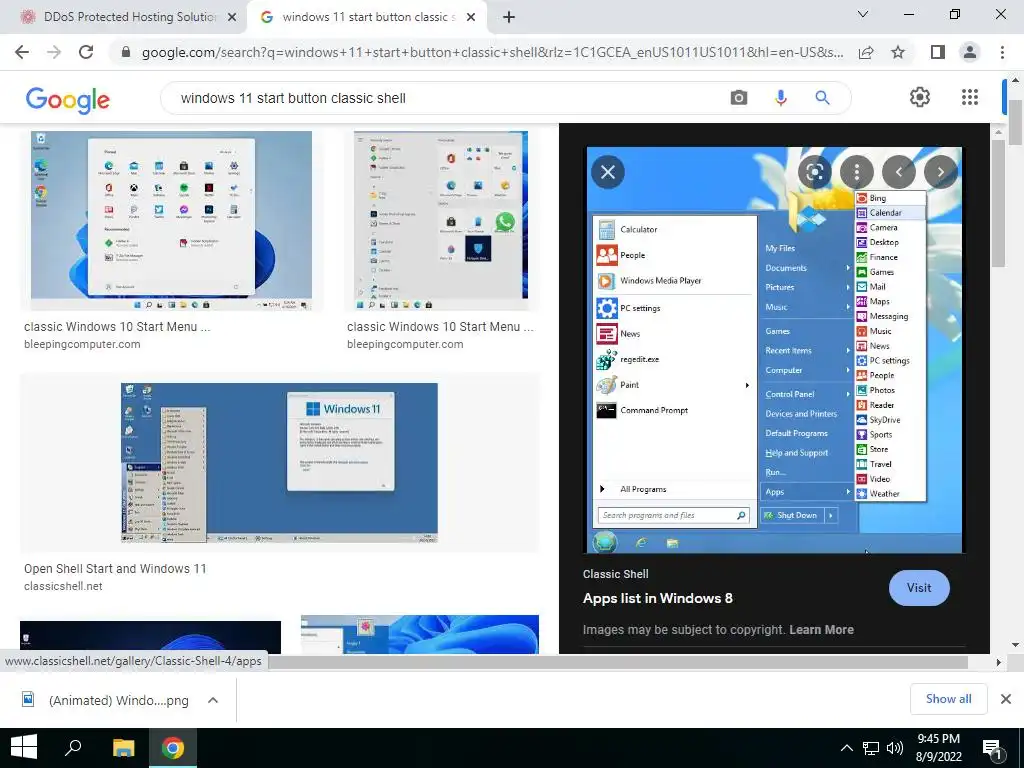Close the Google search tab

(471, 18)
